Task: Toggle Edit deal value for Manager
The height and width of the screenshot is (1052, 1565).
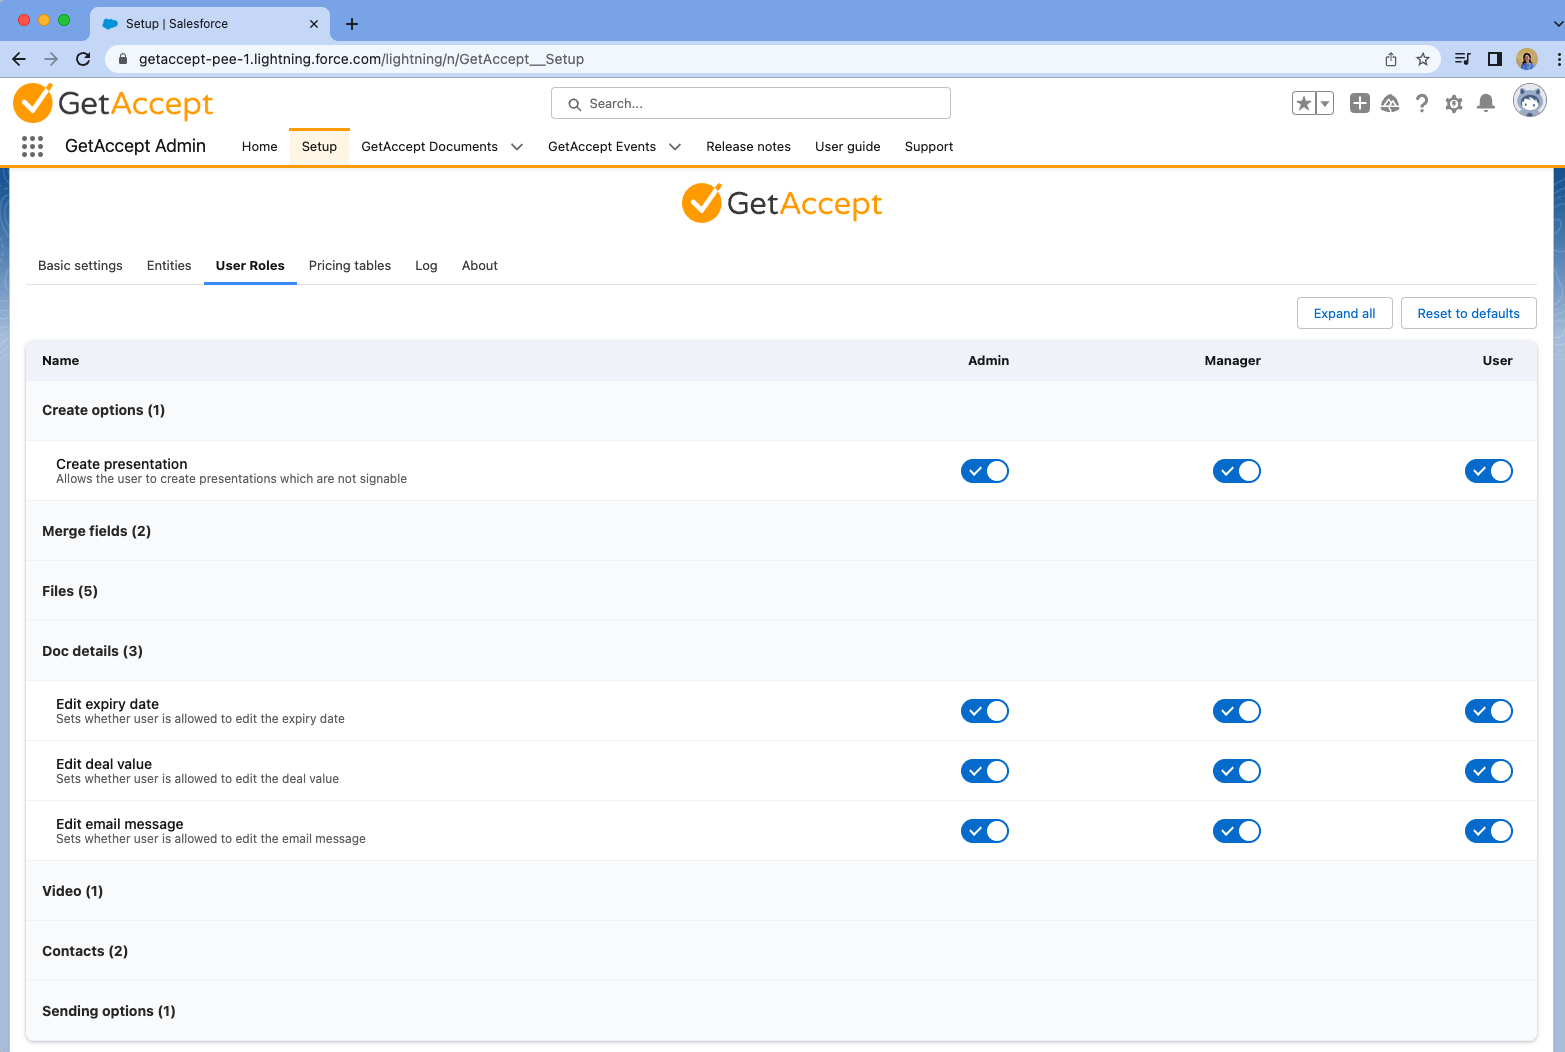Action: (x=1237, y=771)
